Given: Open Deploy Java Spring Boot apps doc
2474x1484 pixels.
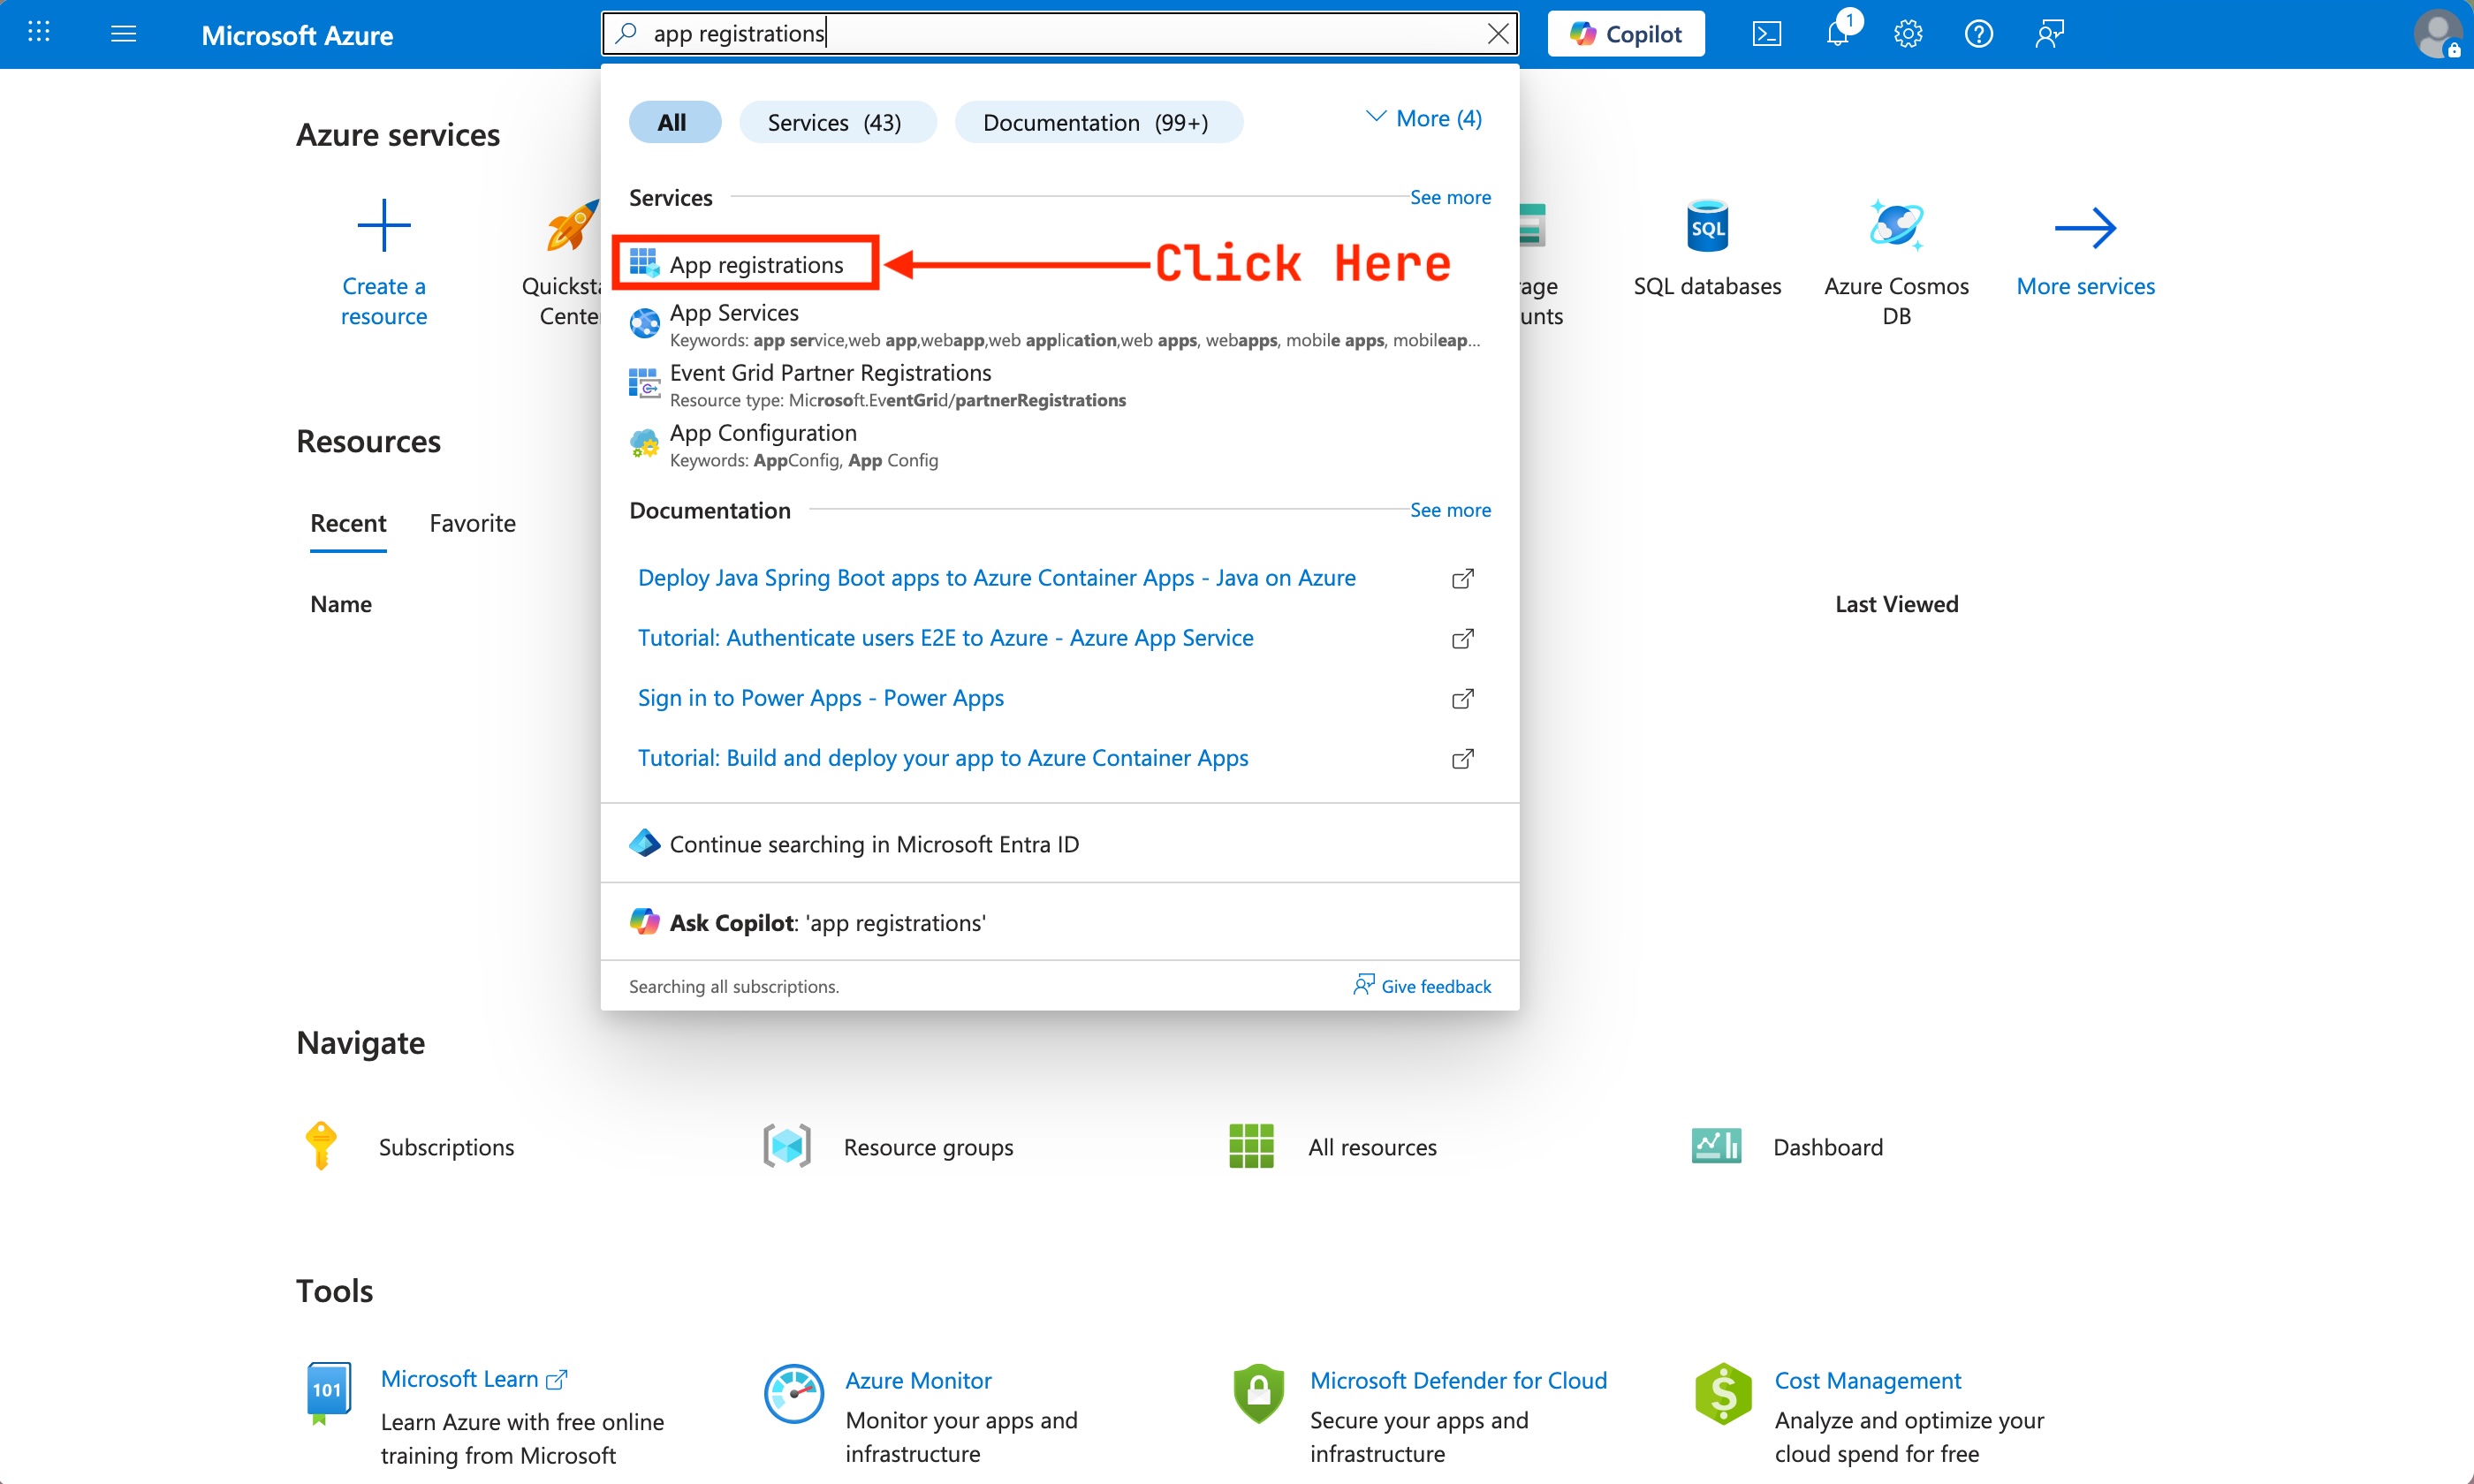Looking at the screenshot, I should tap(996, 578).
